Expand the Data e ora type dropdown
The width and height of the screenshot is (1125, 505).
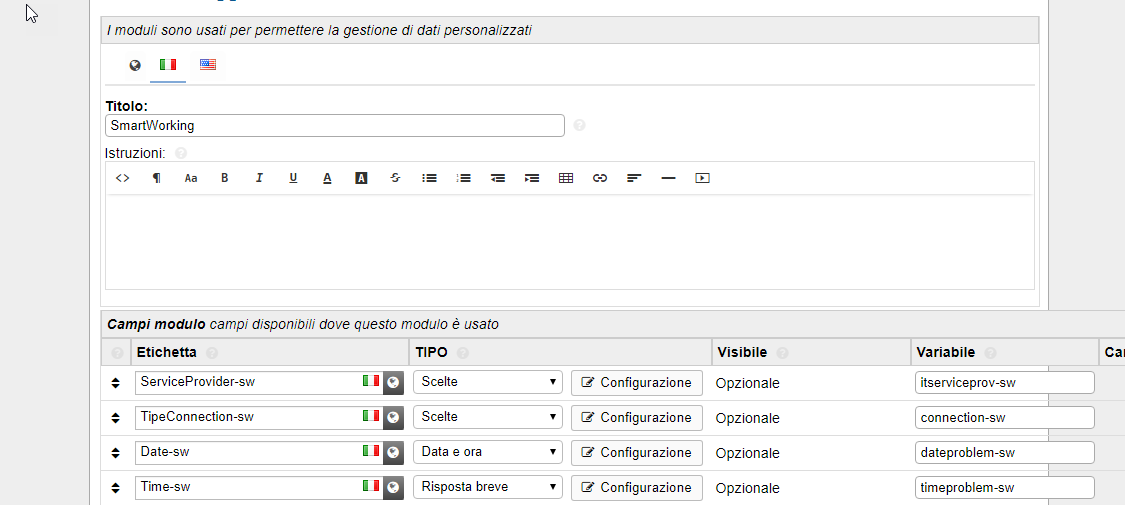pyautogui.click(x=487, y=452)
